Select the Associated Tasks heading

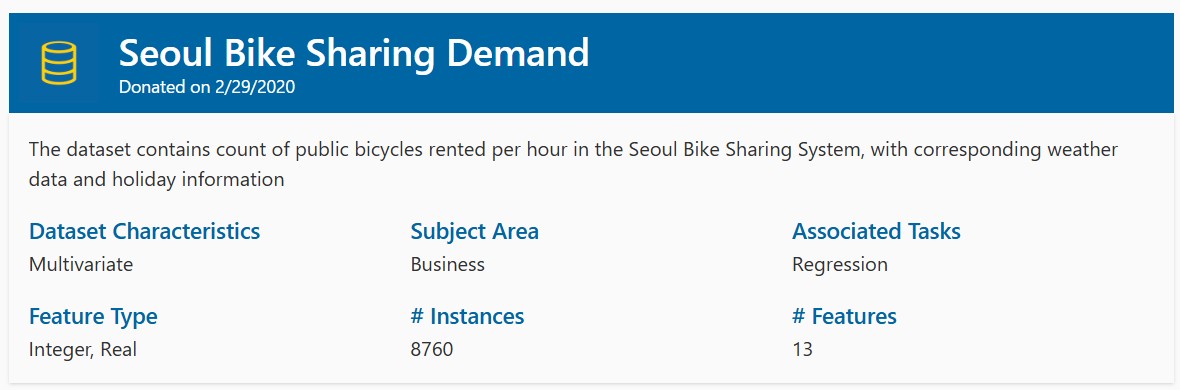[876, 231]
